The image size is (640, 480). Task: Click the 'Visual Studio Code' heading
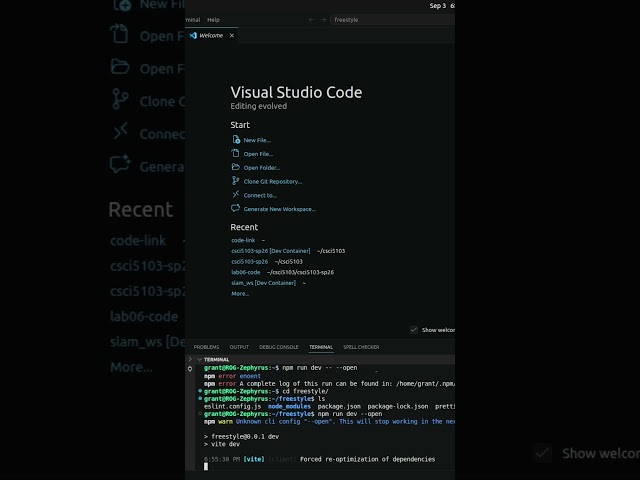(x=296, y=92)
